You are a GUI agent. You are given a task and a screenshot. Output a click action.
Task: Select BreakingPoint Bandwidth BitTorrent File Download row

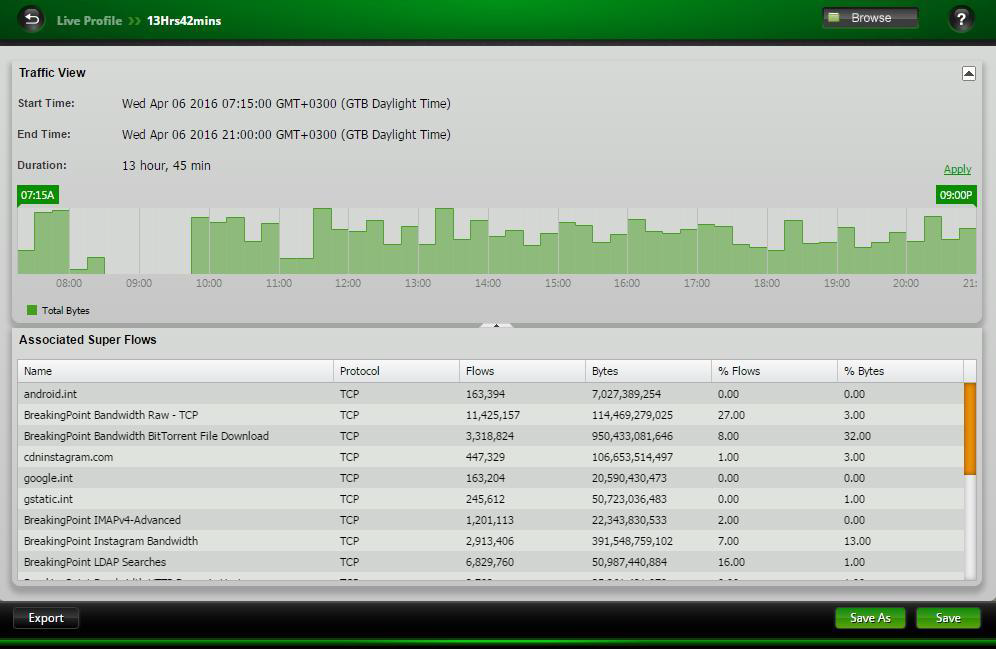[146, 436]
